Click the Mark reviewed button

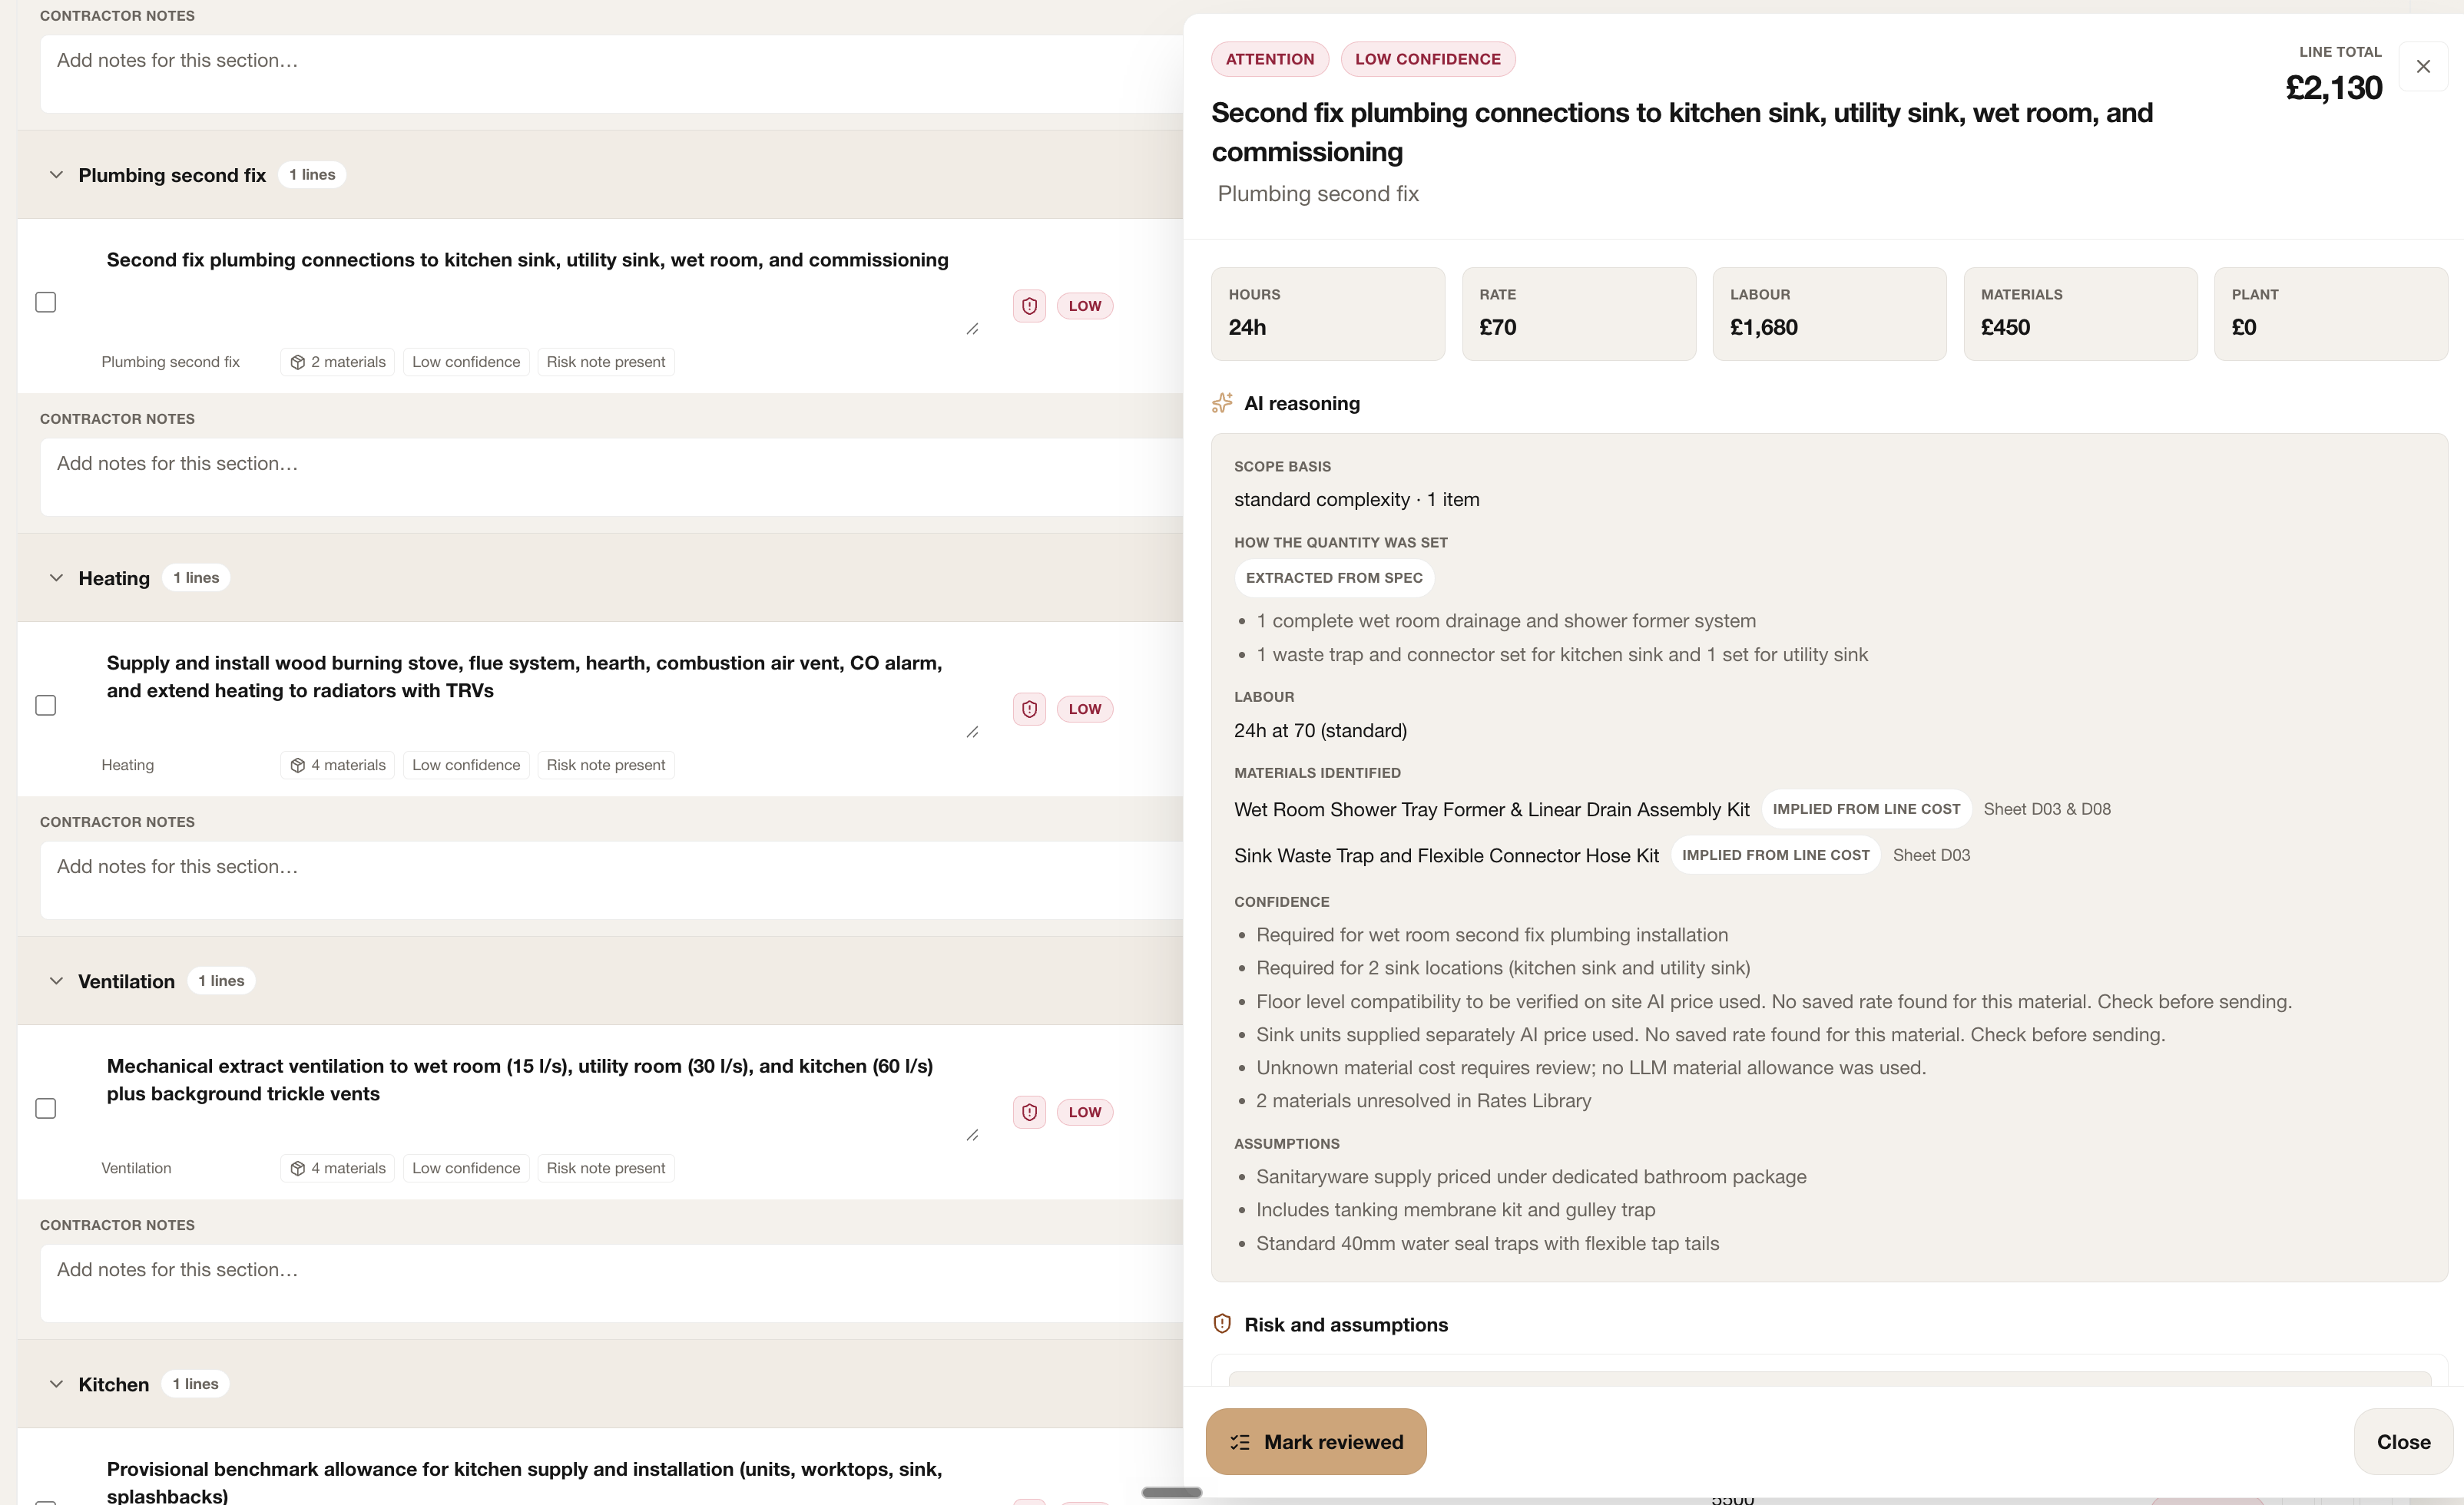1315,1441
